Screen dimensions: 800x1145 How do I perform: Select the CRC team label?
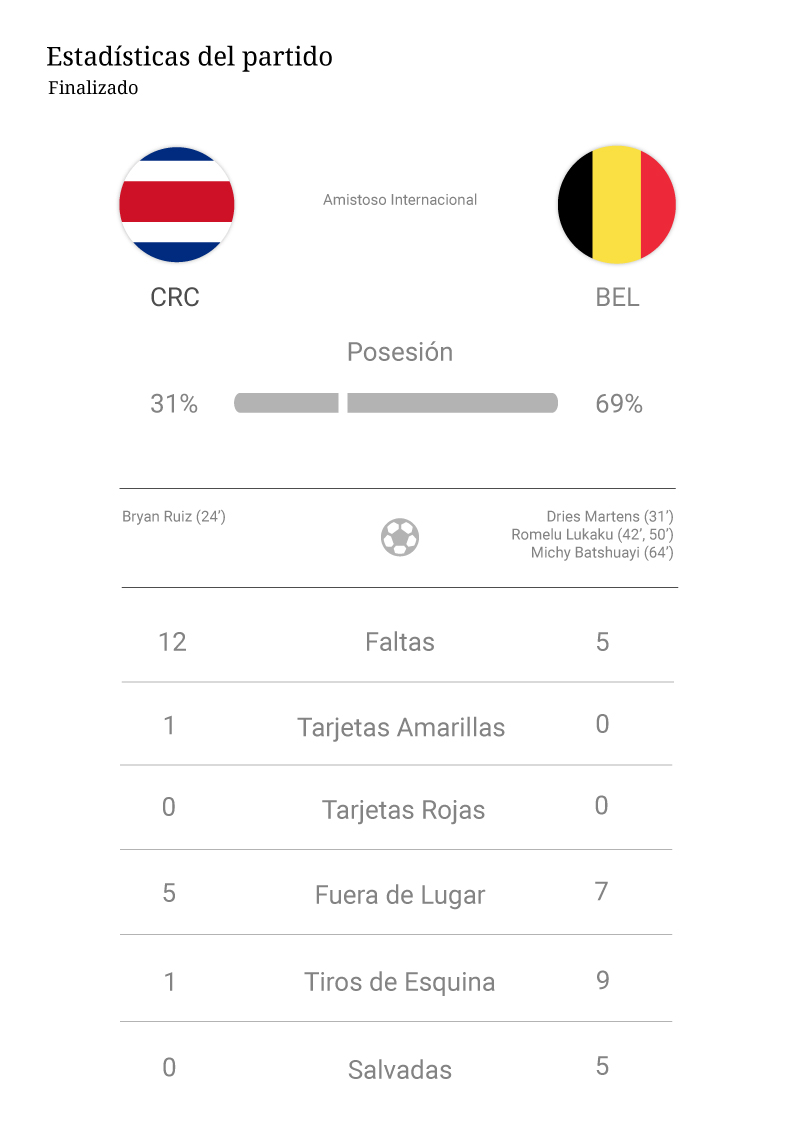[175, 297]
